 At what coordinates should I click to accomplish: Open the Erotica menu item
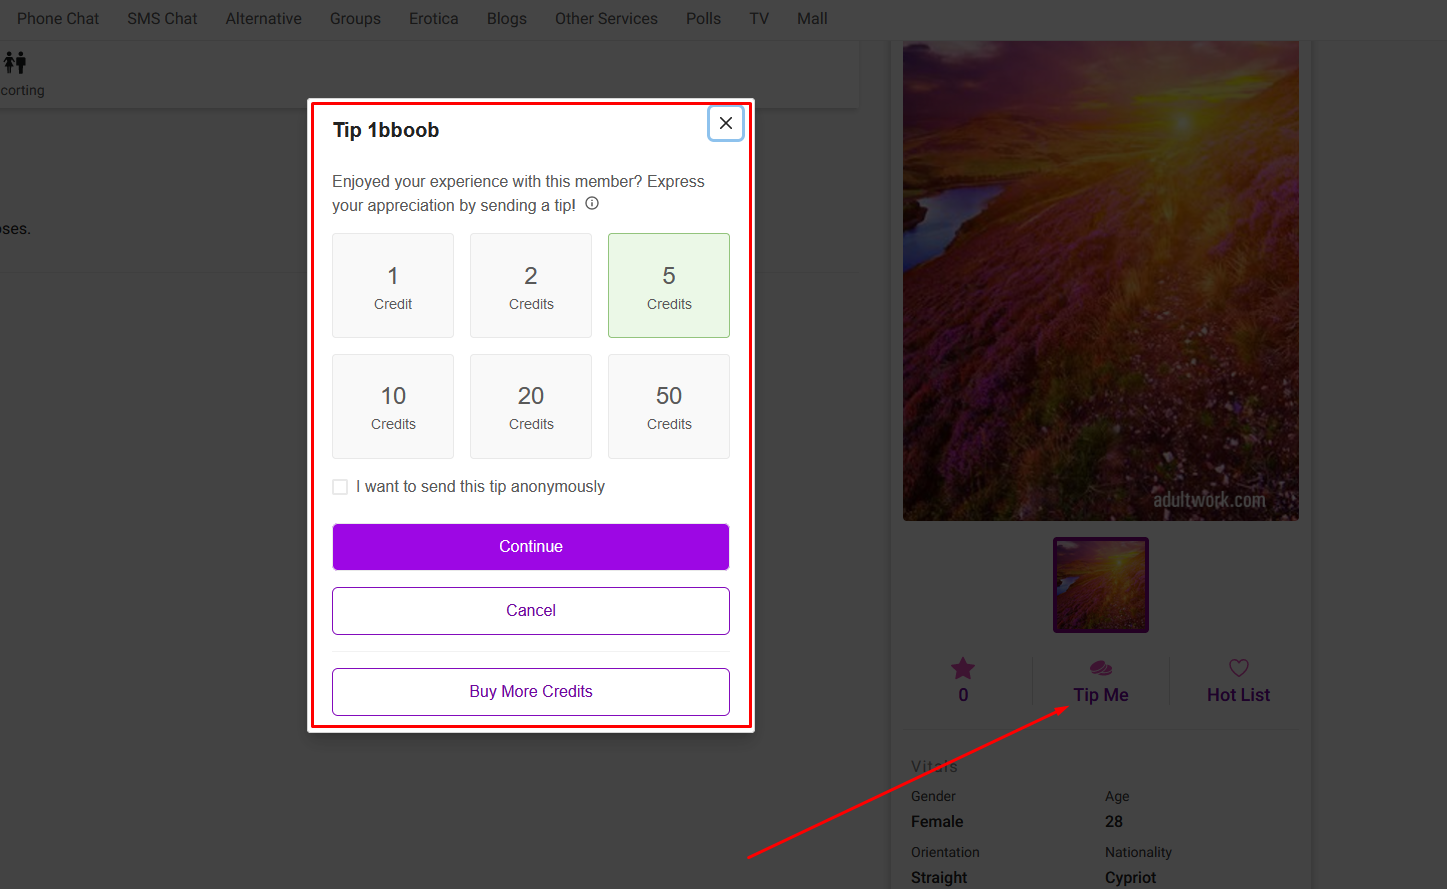pos(434,19)
